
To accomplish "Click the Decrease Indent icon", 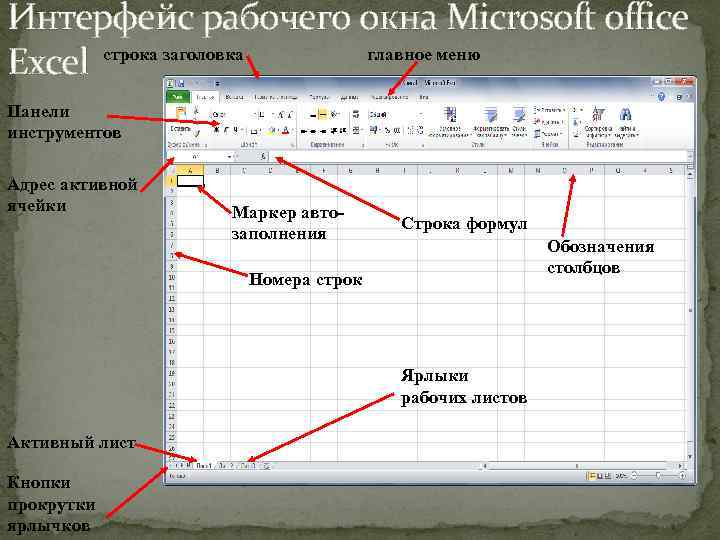I will click(334, 131).
